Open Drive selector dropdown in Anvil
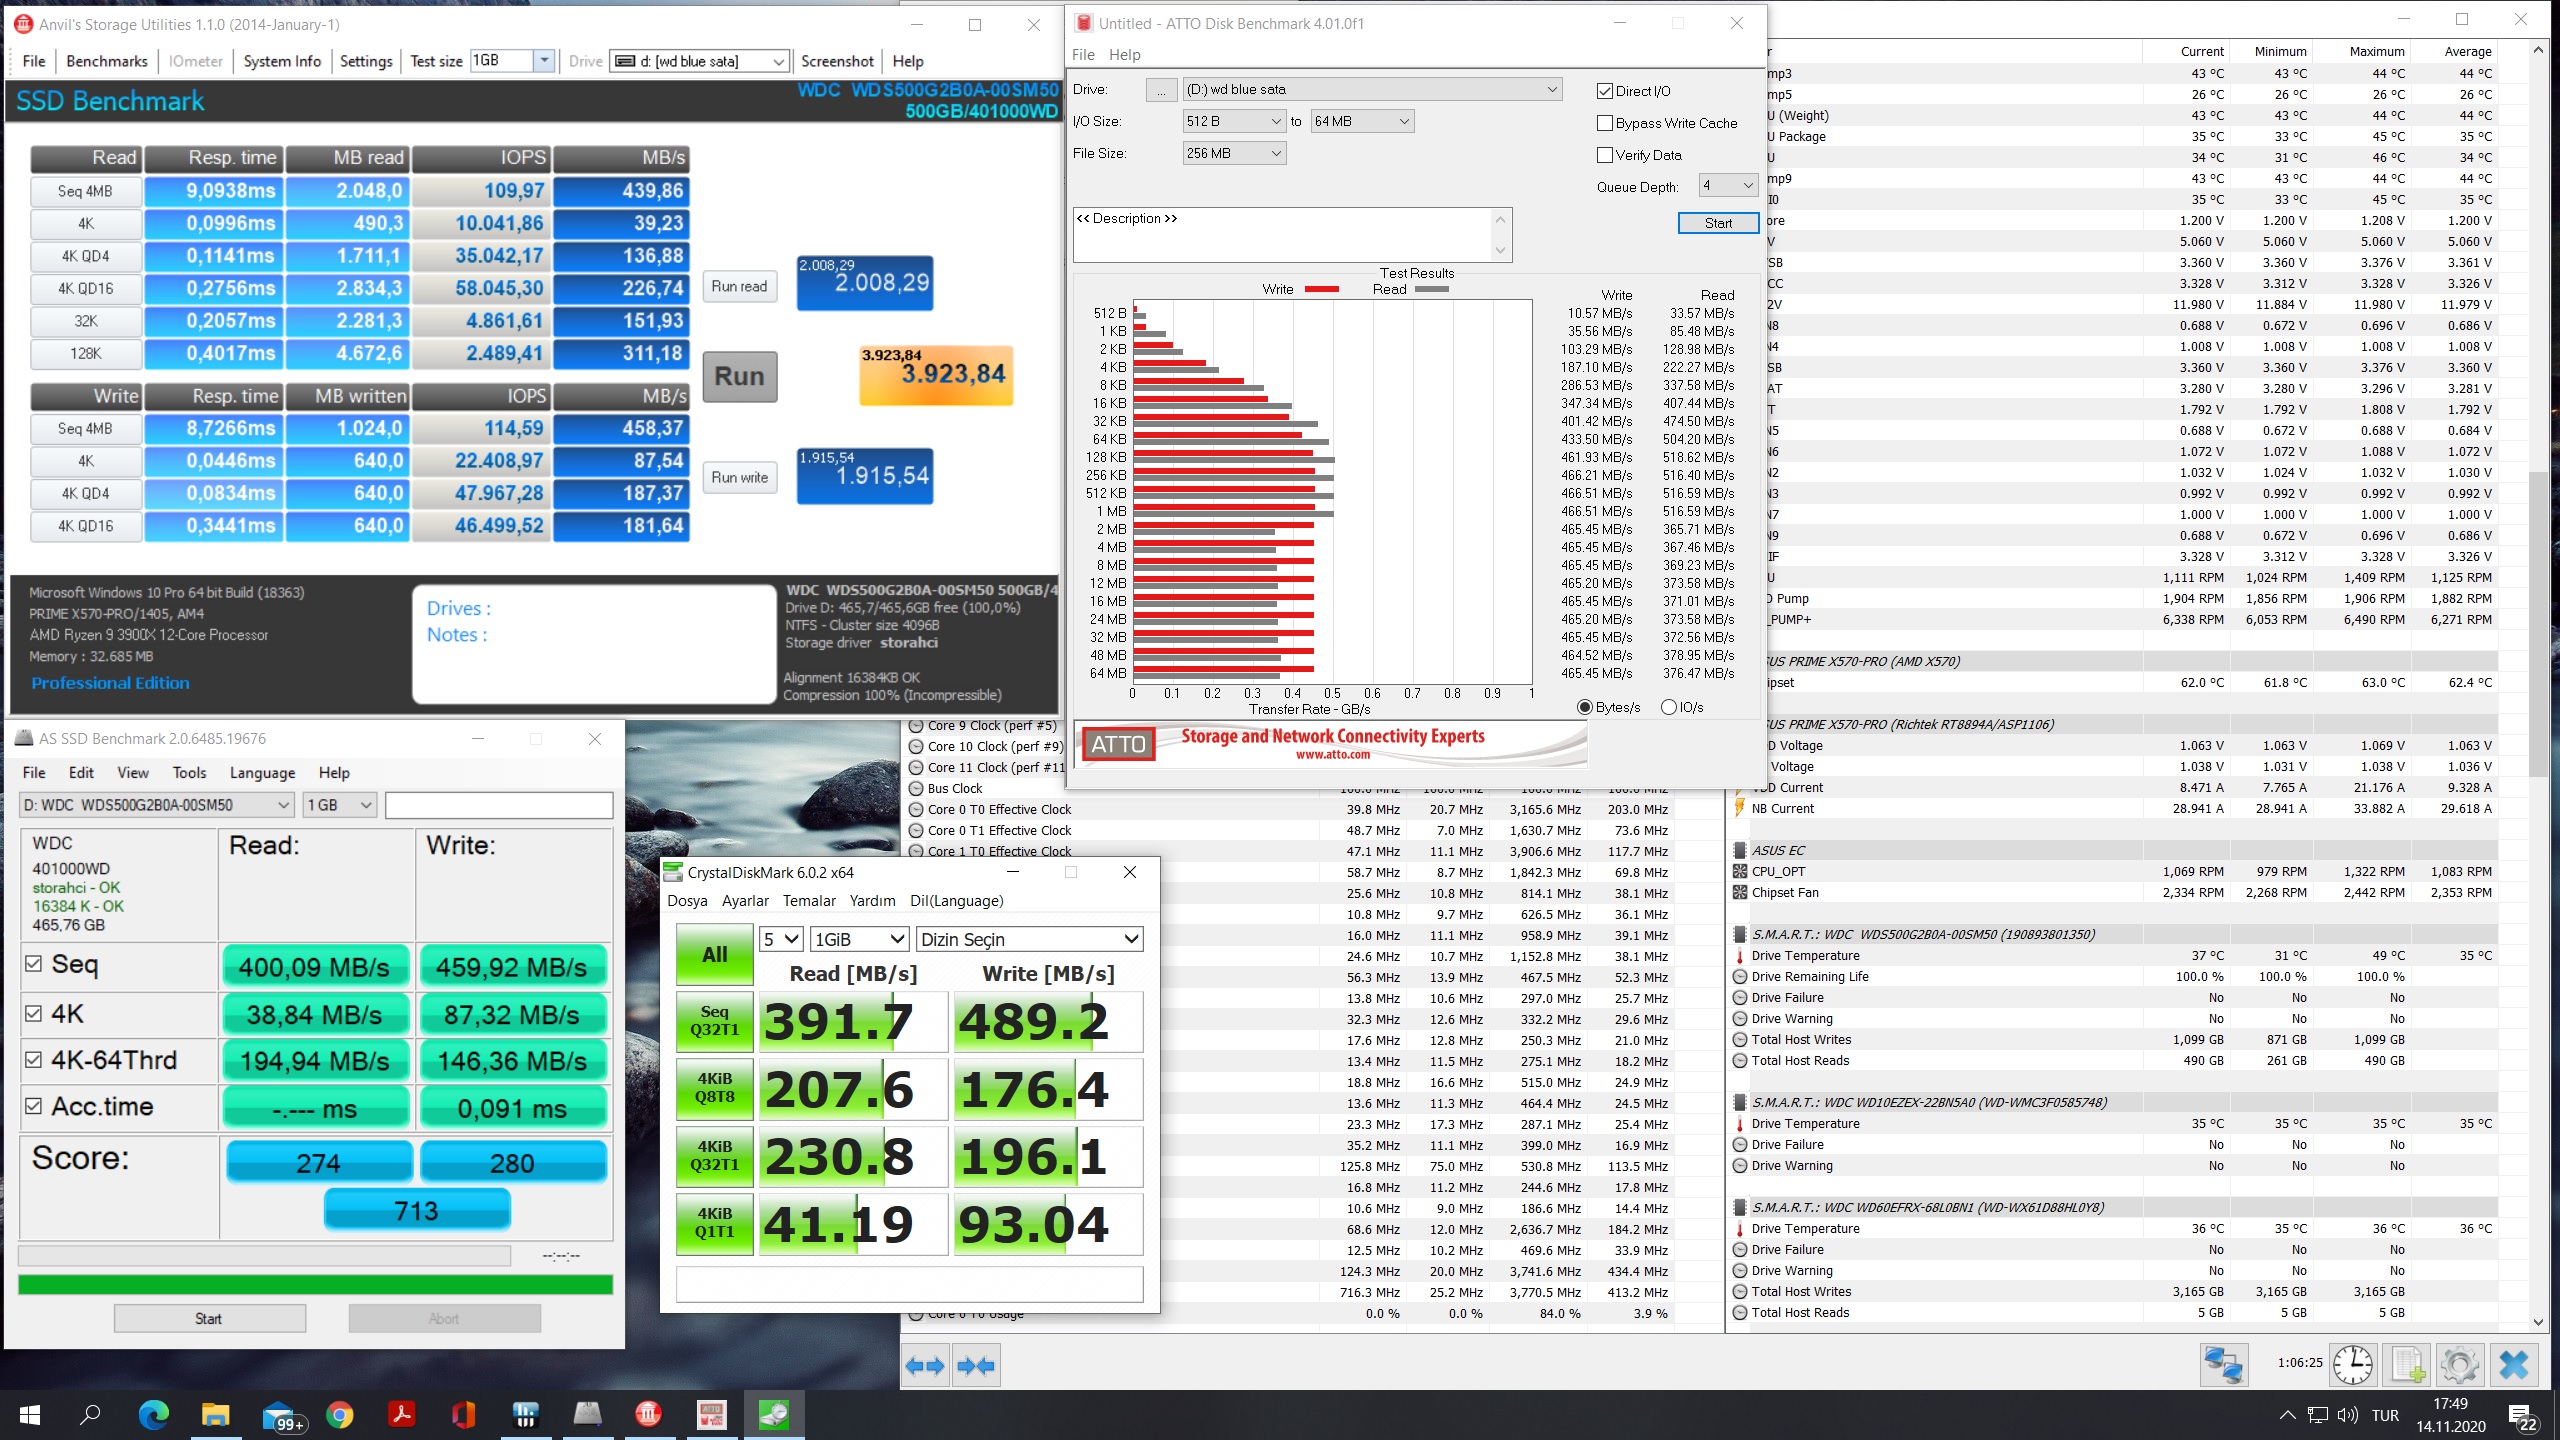This screenshot has height=1440, width=2560. pyautogui.click(x=700, y=61)
